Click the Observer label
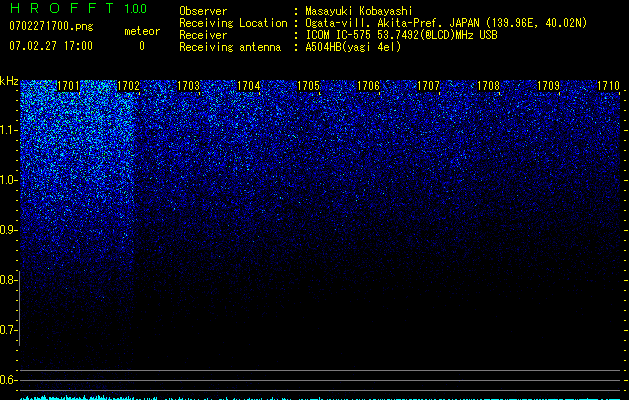This screenshot has width=629, height=400. click(203, 11)
